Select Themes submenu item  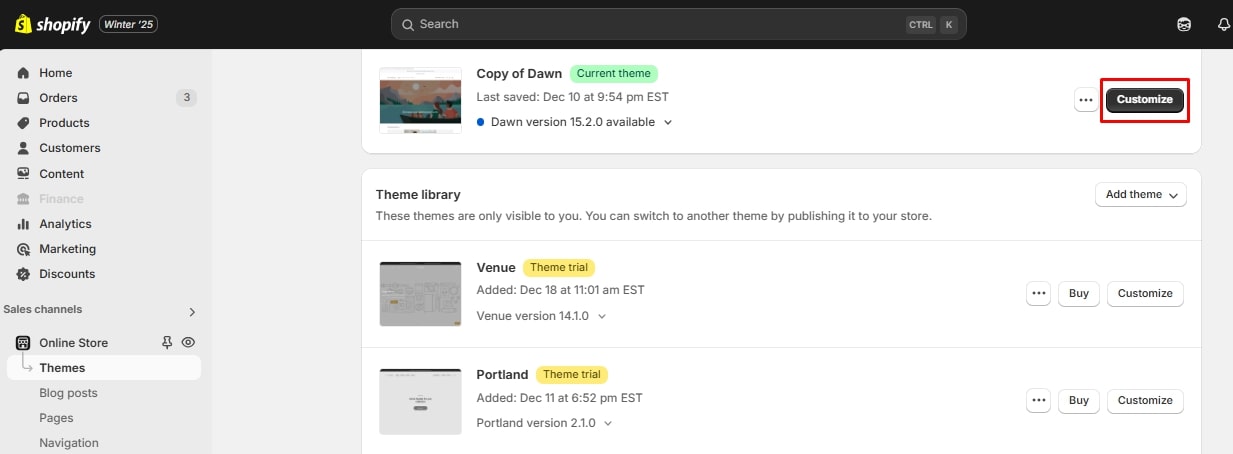pyautogui.click(x=104, y=368)
